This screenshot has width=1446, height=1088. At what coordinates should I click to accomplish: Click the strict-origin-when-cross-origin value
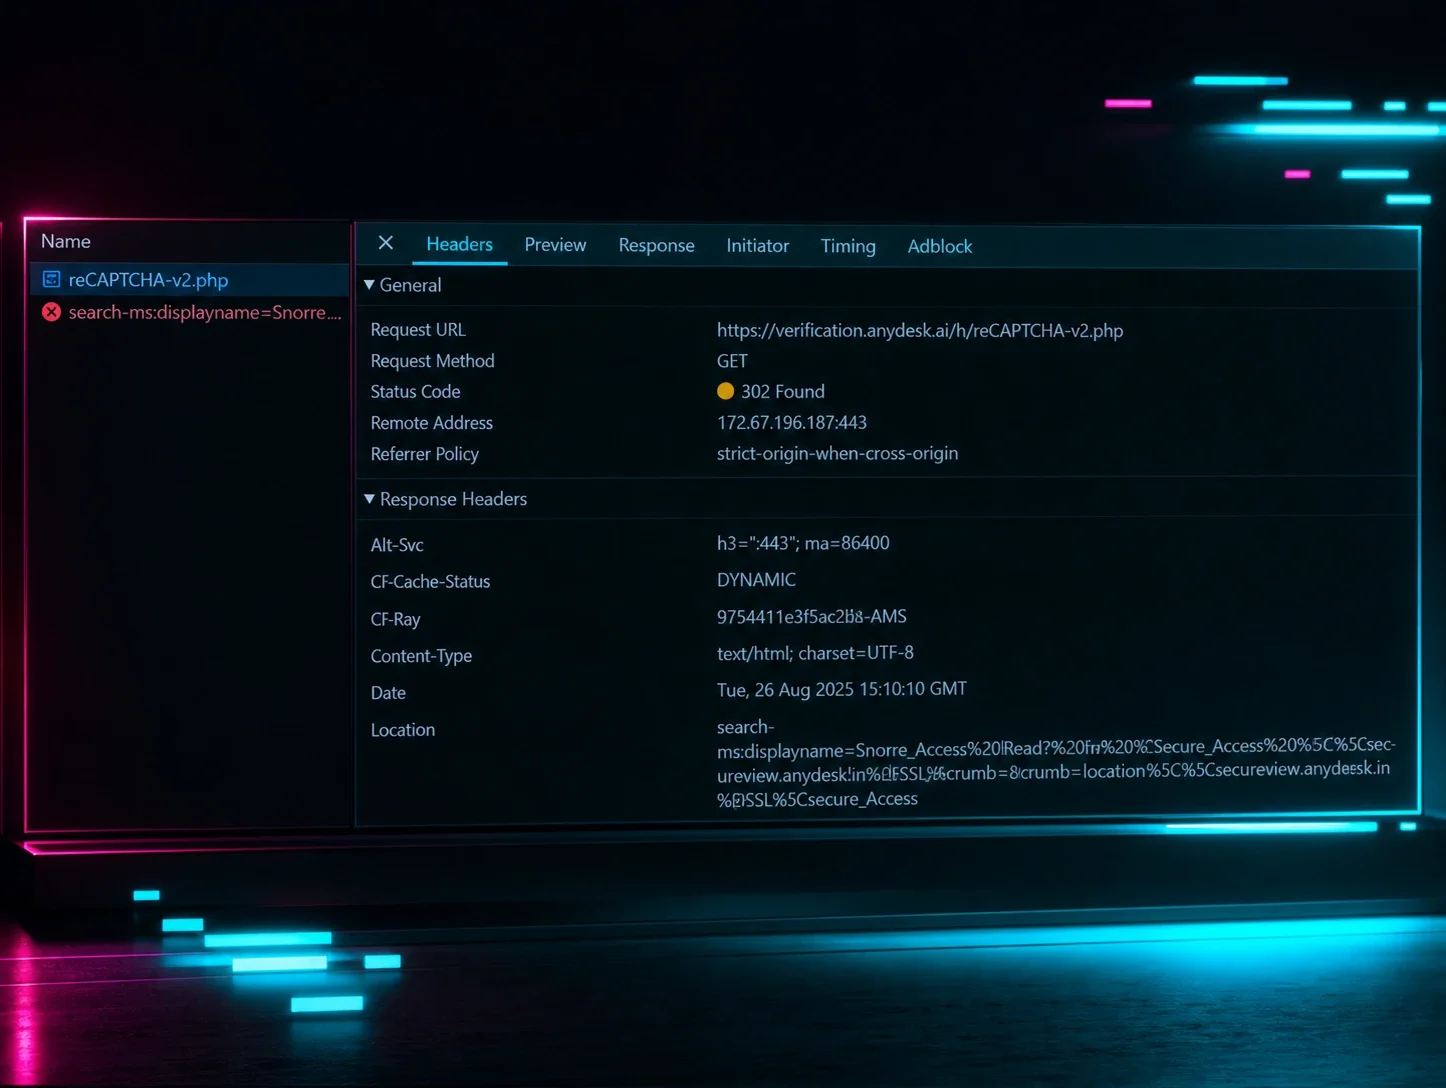[837, 453]
